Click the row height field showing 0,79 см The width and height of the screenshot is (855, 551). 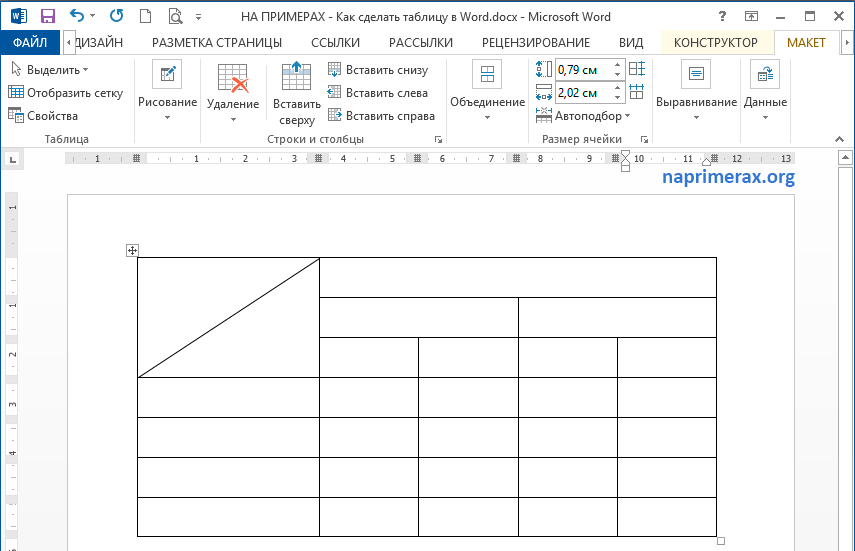click(581, 70)
